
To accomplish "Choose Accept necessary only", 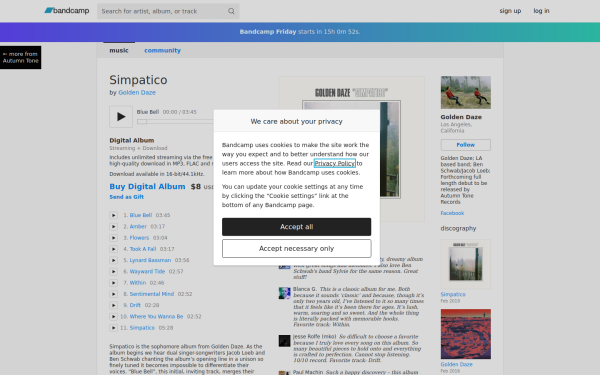I will 297,249.
